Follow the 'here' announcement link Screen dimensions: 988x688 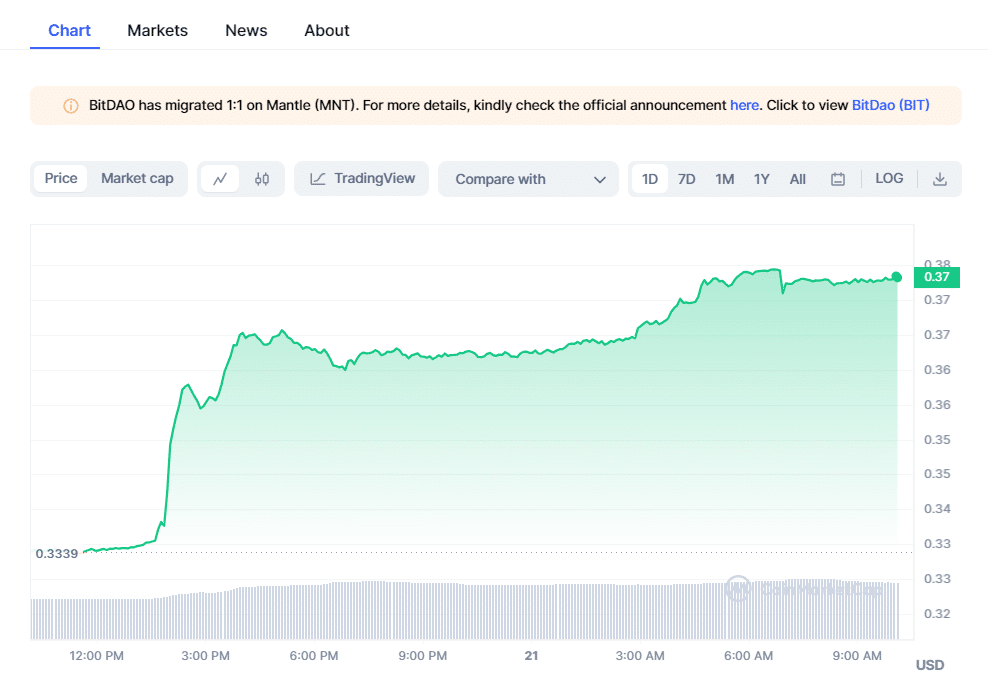(x=744, y=105)
